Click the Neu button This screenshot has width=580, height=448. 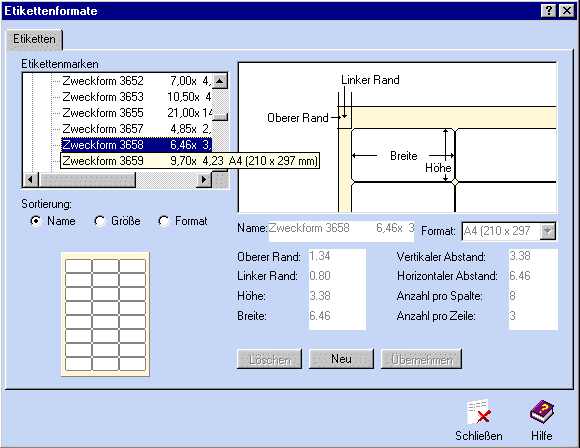341,359
